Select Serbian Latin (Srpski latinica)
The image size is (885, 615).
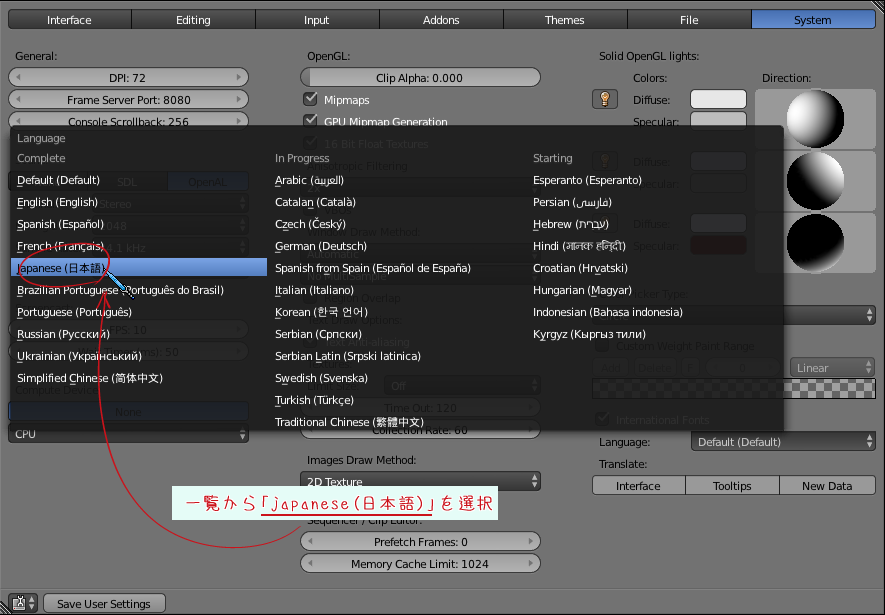(397, 356)
